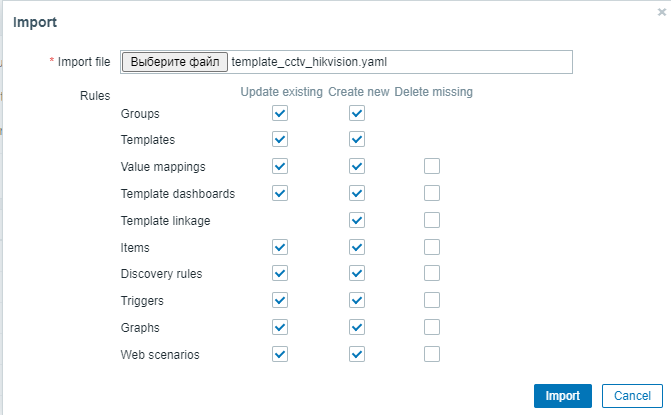
Task: Enable Delete missing for Template dashboards
Action: point(432,193)
